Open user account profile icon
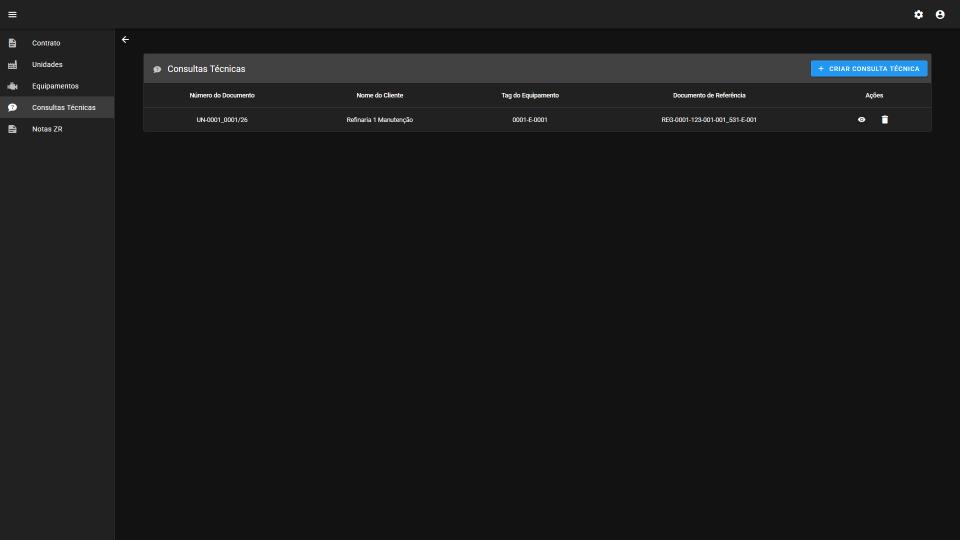 [x=940, y=14]
